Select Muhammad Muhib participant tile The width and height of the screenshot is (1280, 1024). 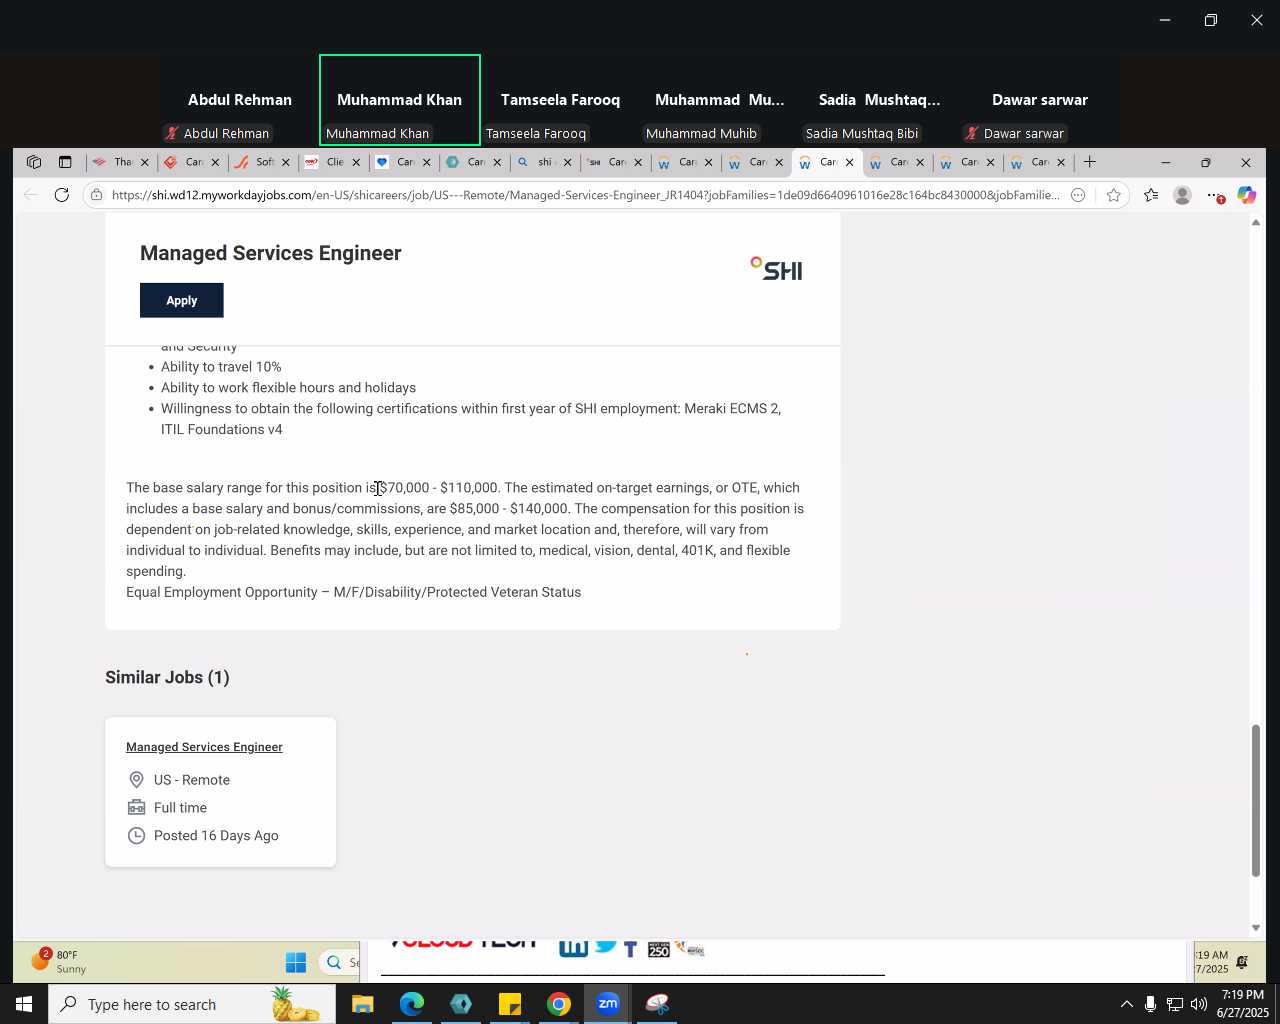click(720, 100)
